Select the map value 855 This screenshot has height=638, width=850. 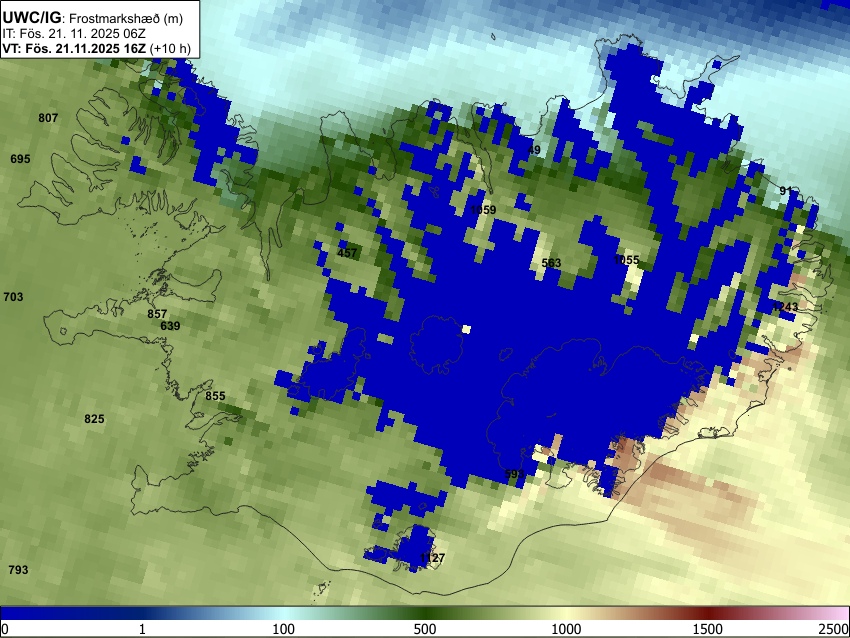point(215,396)
